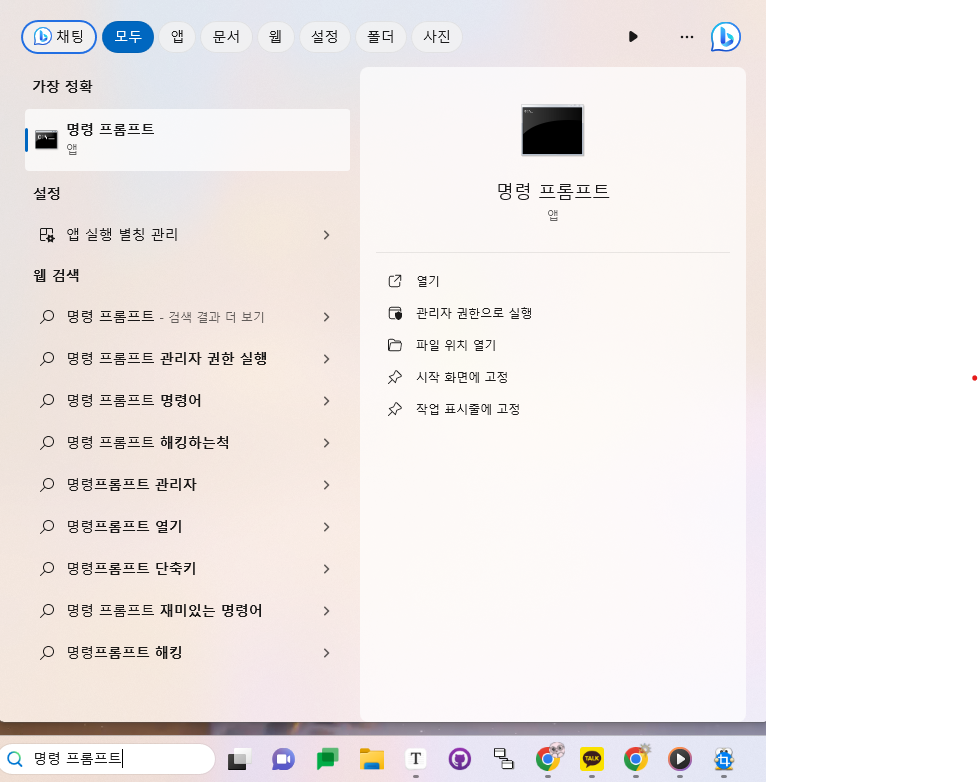Viewport: 978px width, 782px height.
Task: Run as administrator via 관리자 권한으로 실행
Action: (x=473, y=313)
